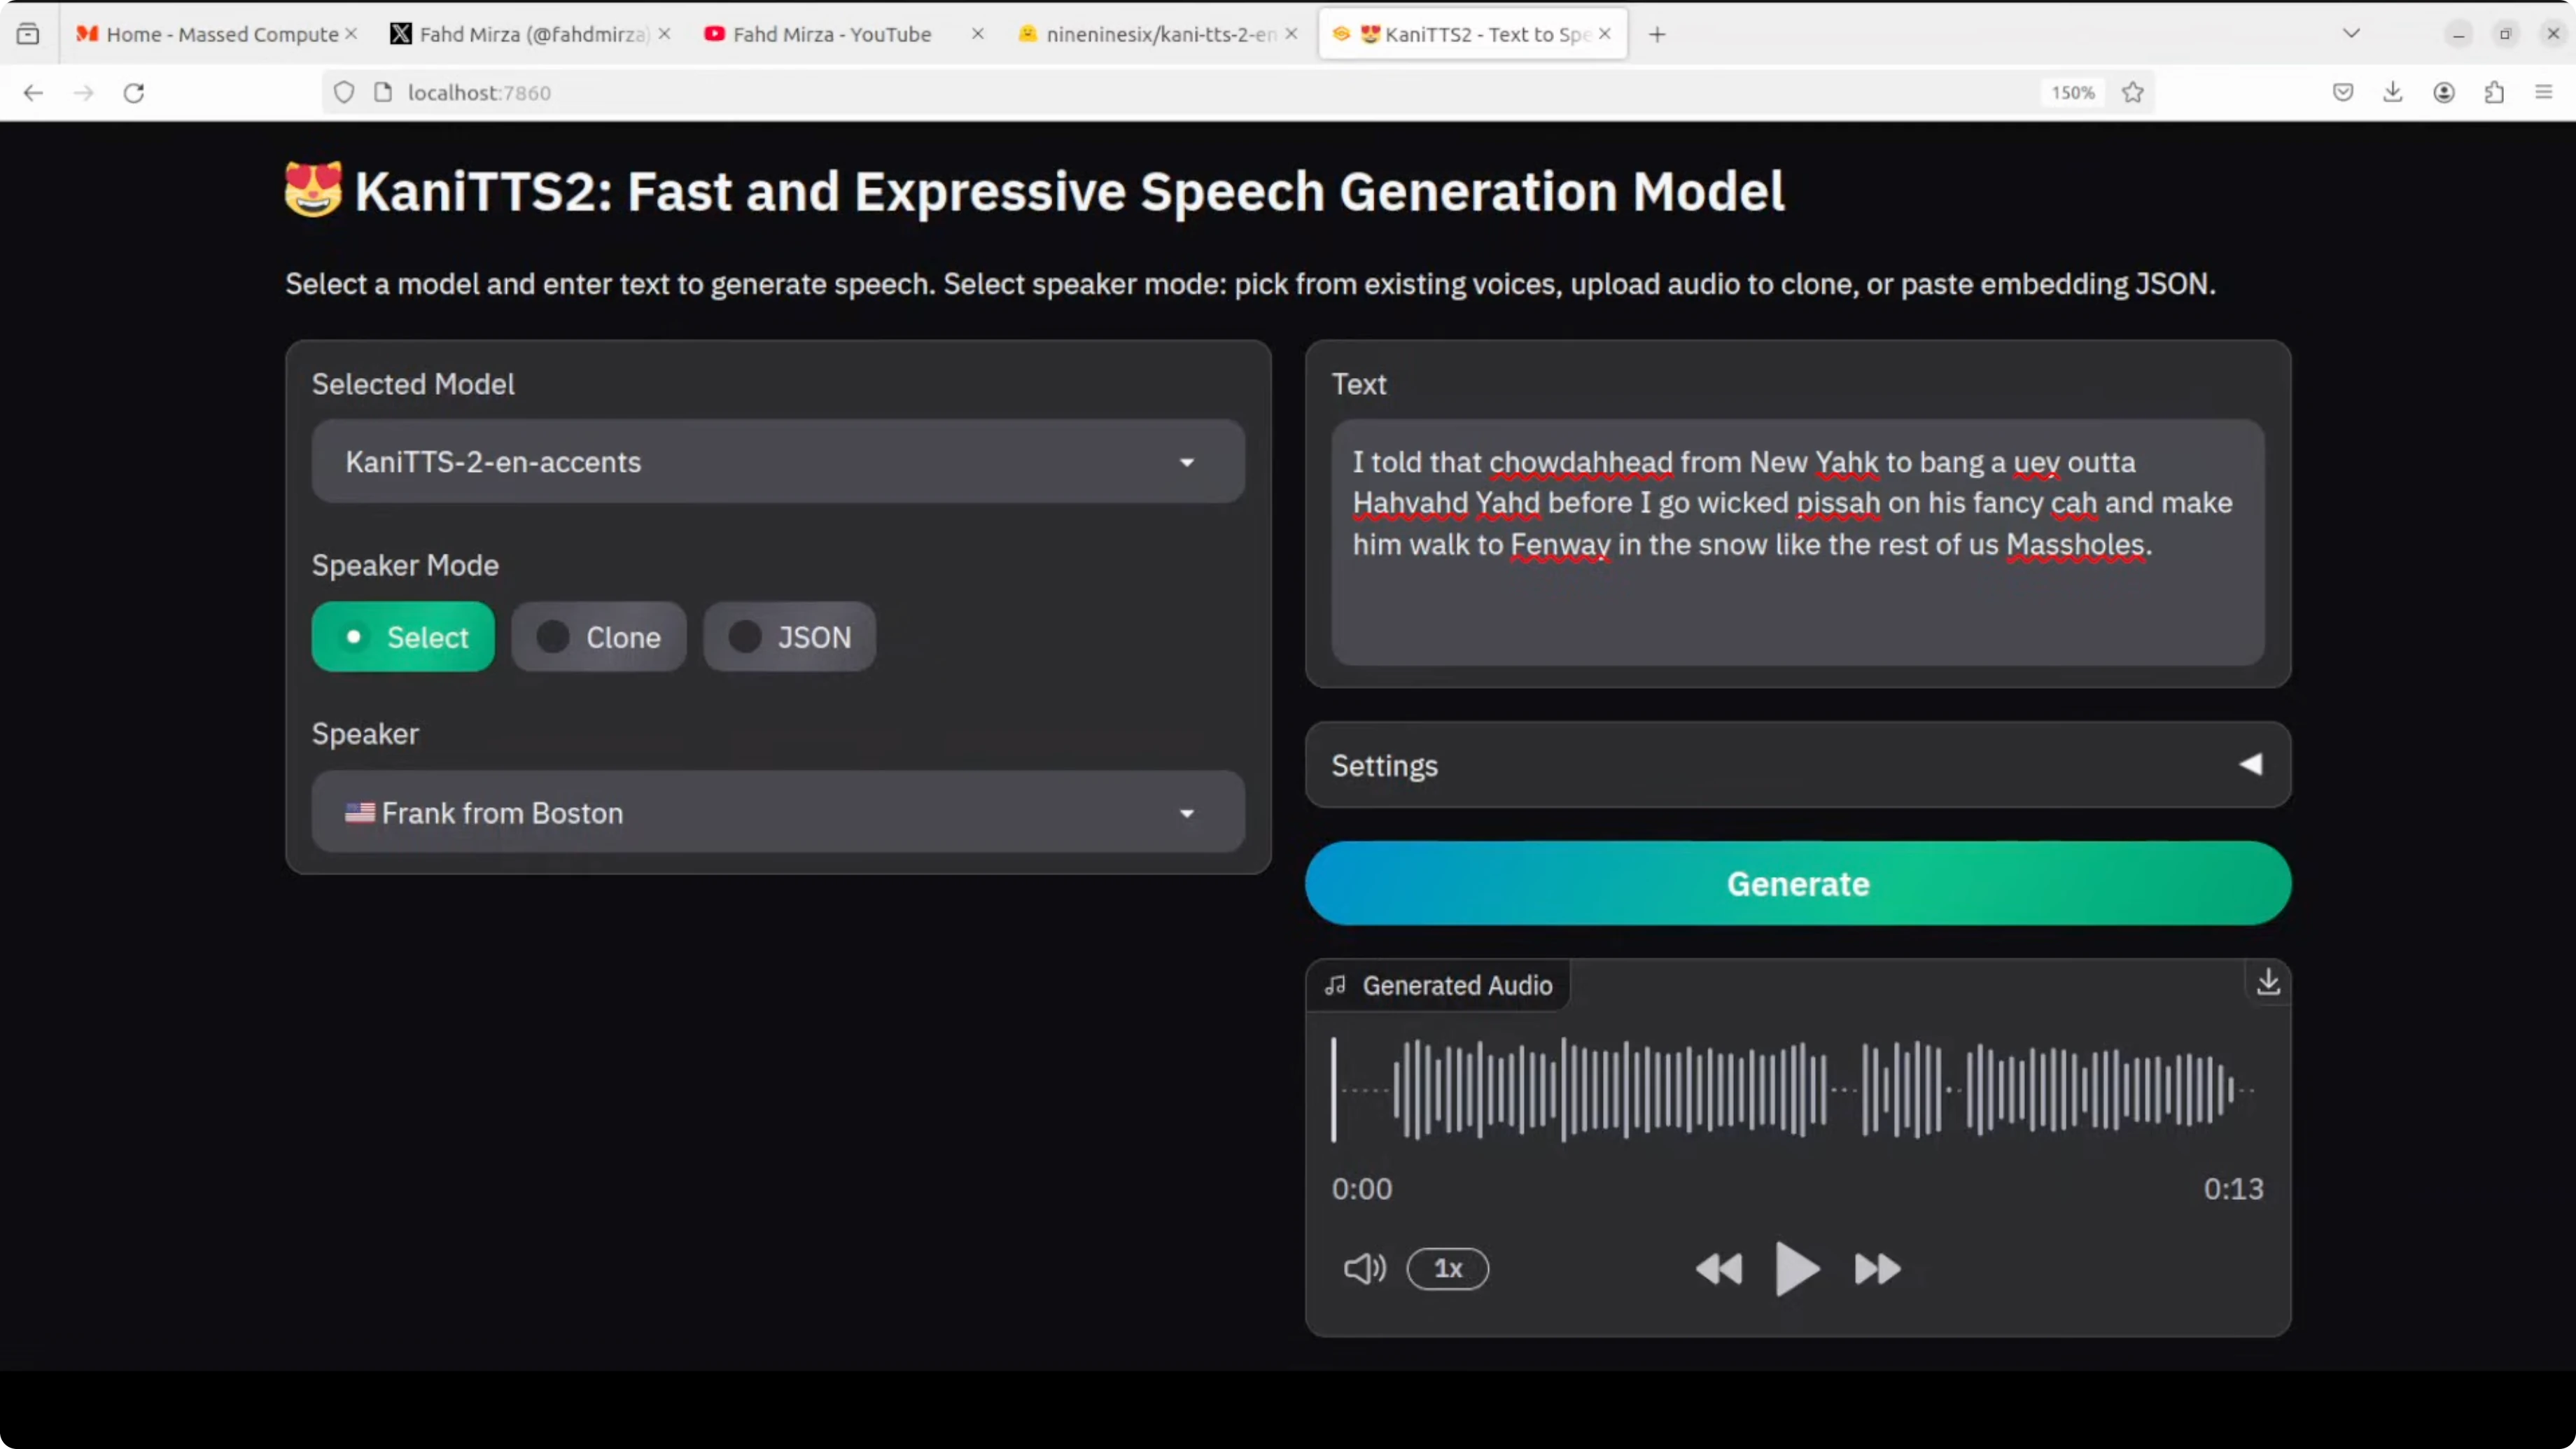
Task: Select the Clone speaker mode
Action: 598,637
